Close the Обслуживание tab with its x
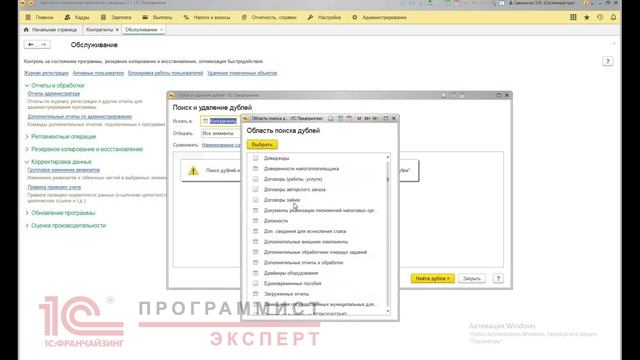Screen dimensions: 640x360 (x=161, y=30)
